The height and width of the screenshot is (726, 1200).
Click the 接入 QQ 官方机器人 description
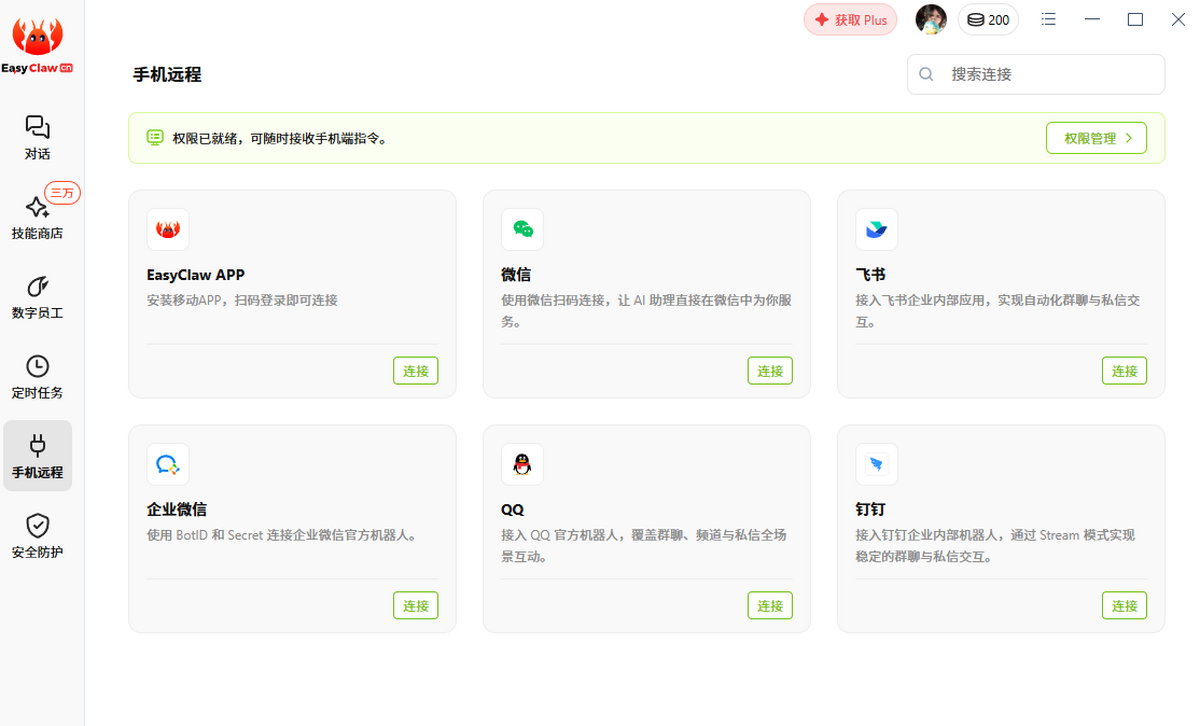pos(644,546)
